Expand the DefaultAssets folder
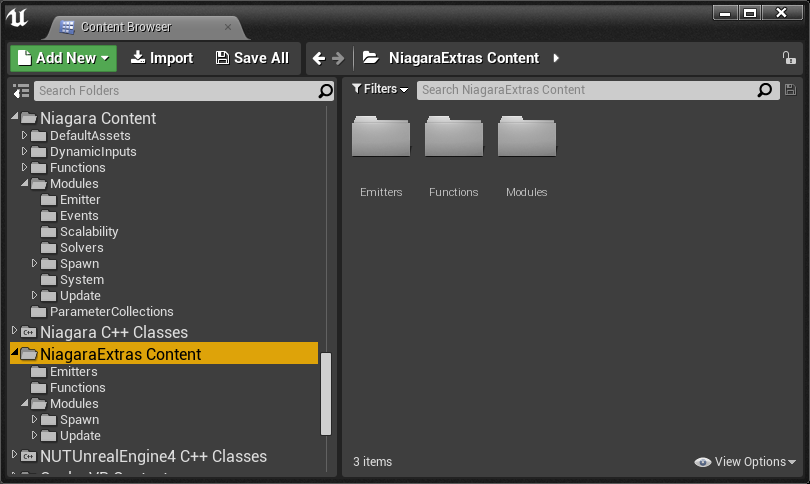The height and width of the screenshot is (484, 810). [24, 135]
